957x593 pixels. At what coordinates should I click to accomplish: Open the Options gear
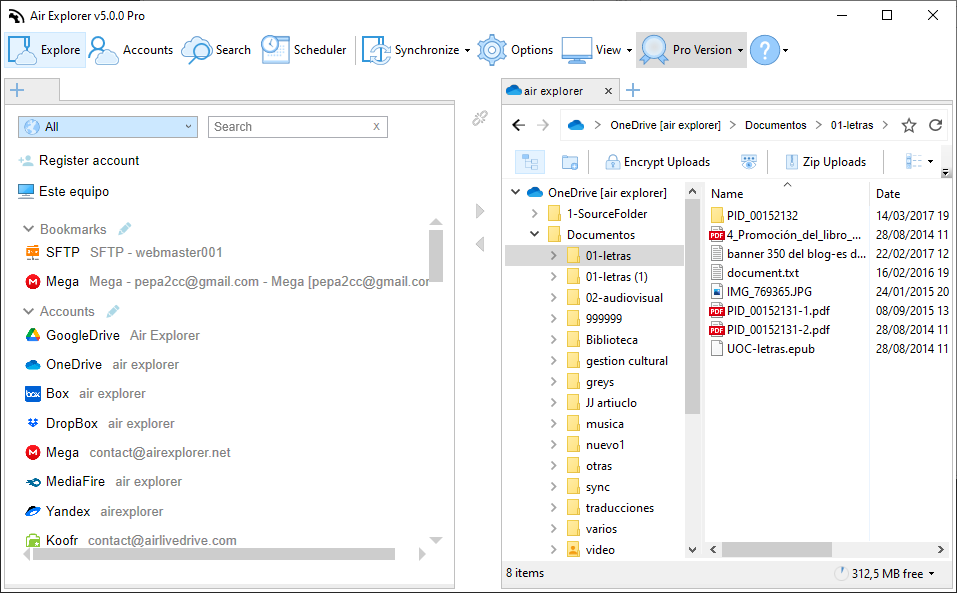(515, 50)
